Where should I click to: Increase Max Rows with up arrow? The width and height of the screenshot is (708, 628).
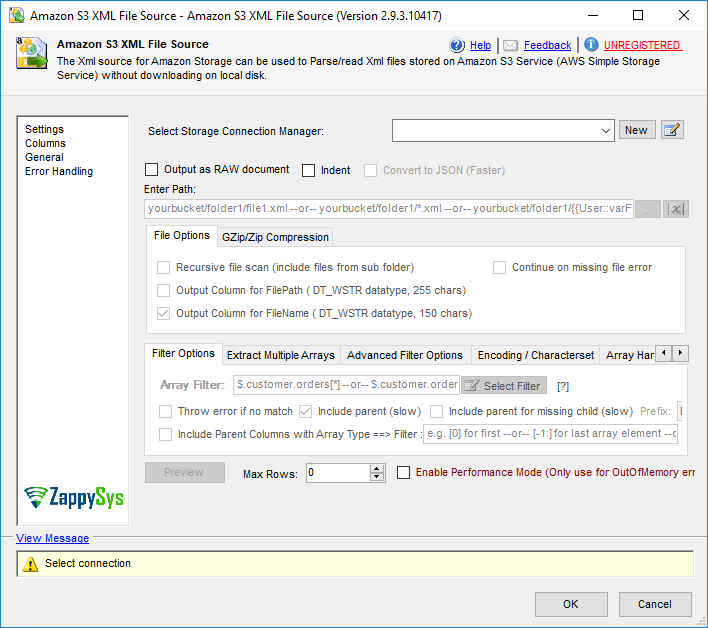pyautogui.click(x=377, y=469)
